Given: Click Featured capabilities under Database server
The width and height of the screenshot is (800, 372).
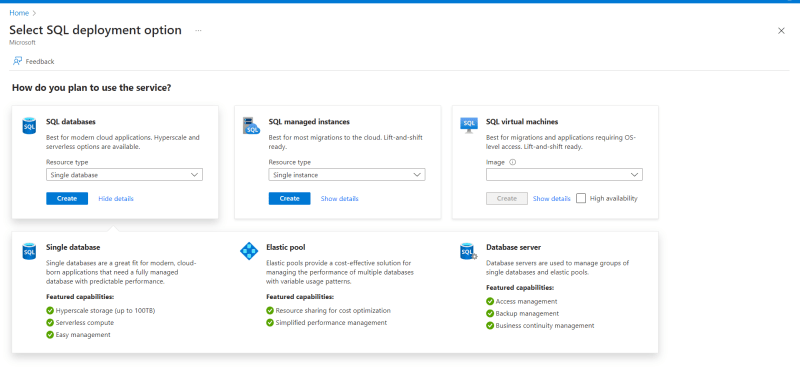Looking at the screenshot, I should coord(520,287).
